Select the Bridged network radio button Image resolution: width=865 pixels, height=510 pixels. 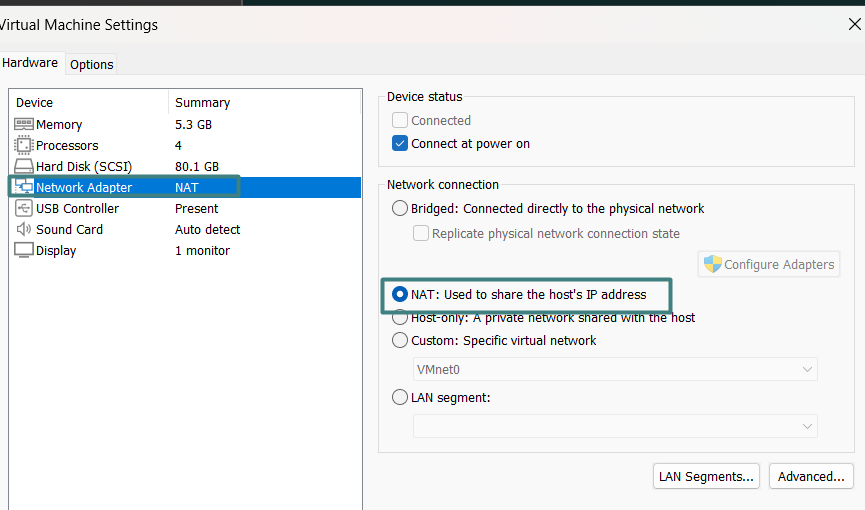(x=400, y=209)
